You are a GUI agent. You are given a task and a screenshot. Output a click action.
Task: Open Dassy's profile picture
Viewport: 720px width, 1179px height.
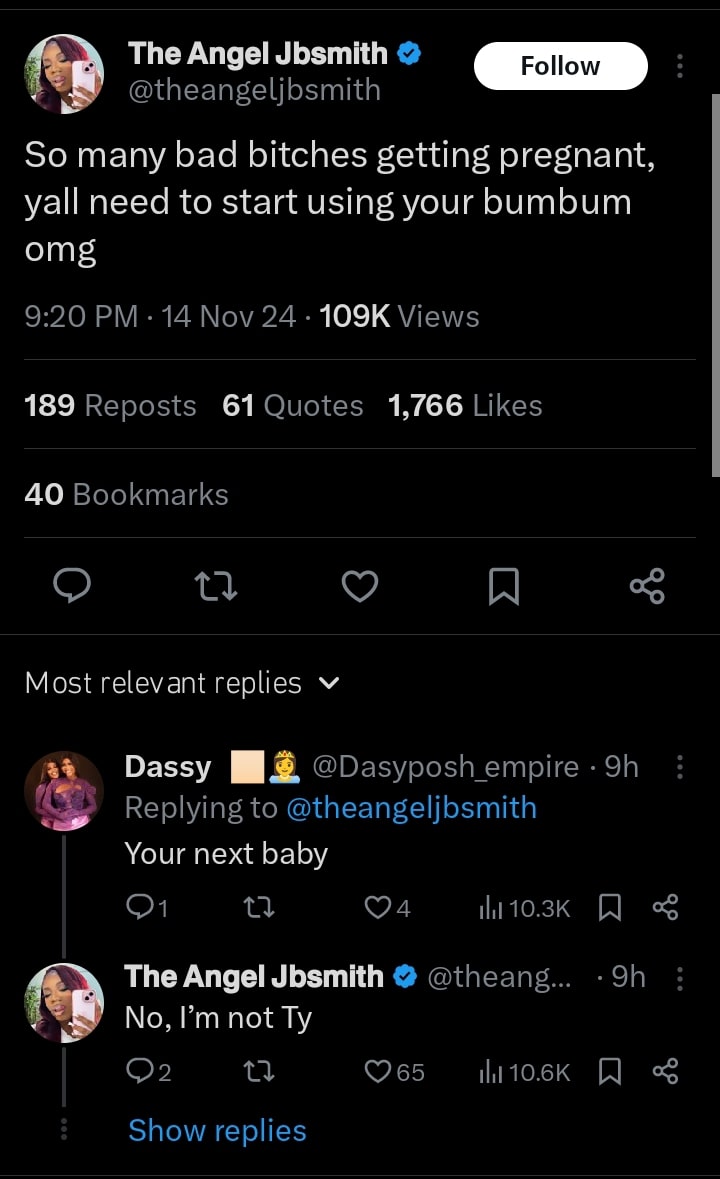pyautogui.click(x=64, y=790)
